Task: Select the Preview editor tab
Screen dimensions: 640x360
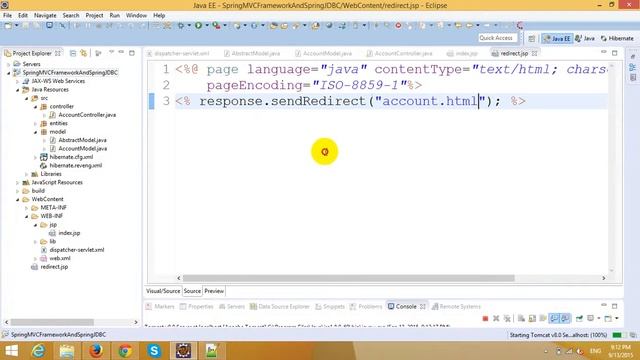Action: pos(214,291)
